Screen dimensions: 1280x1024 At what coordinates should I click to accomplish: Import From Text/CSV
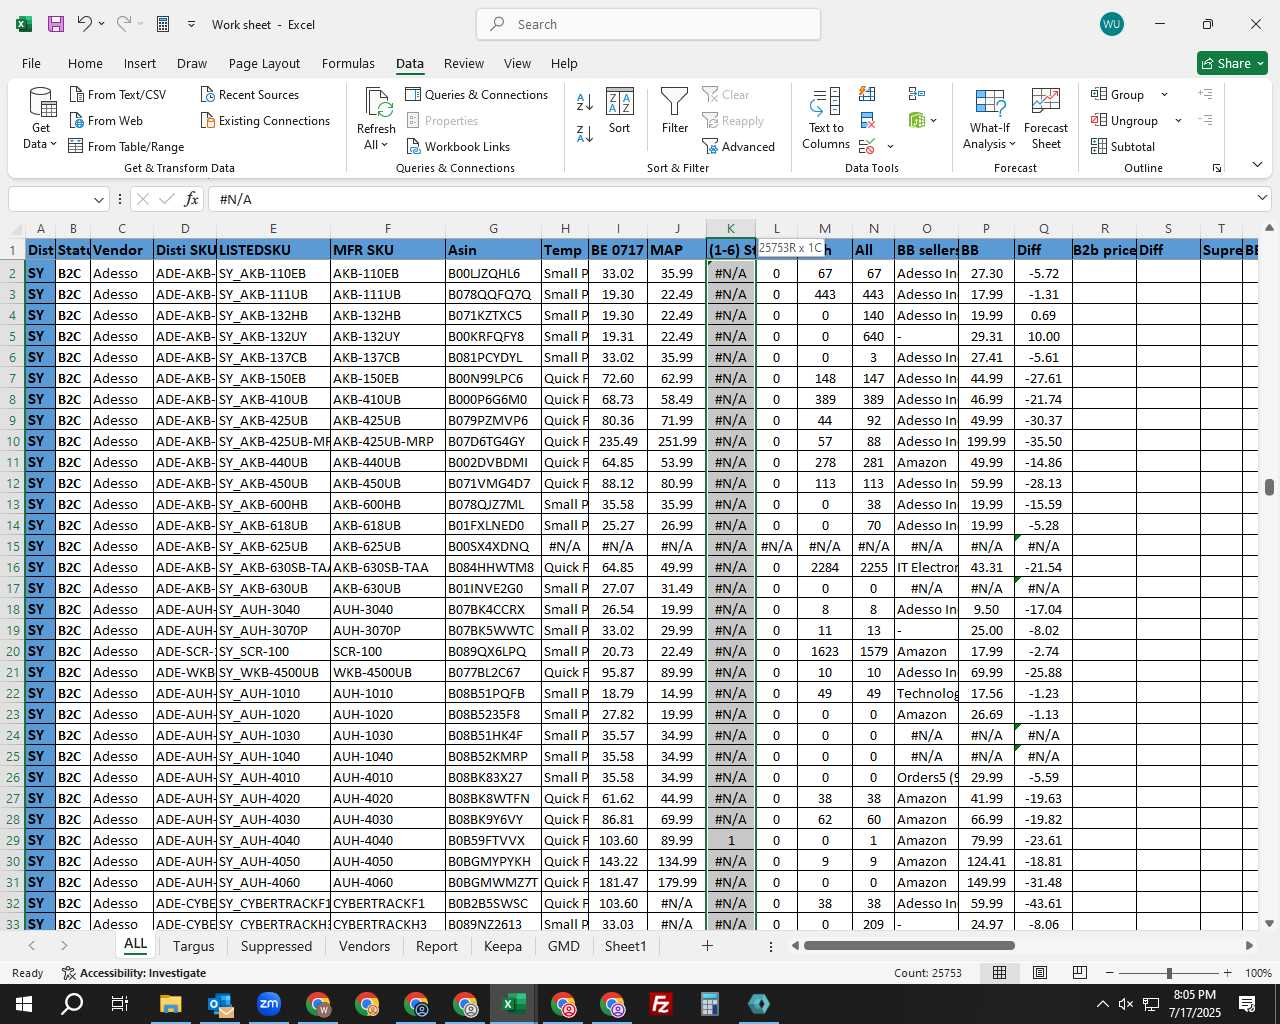117,94
